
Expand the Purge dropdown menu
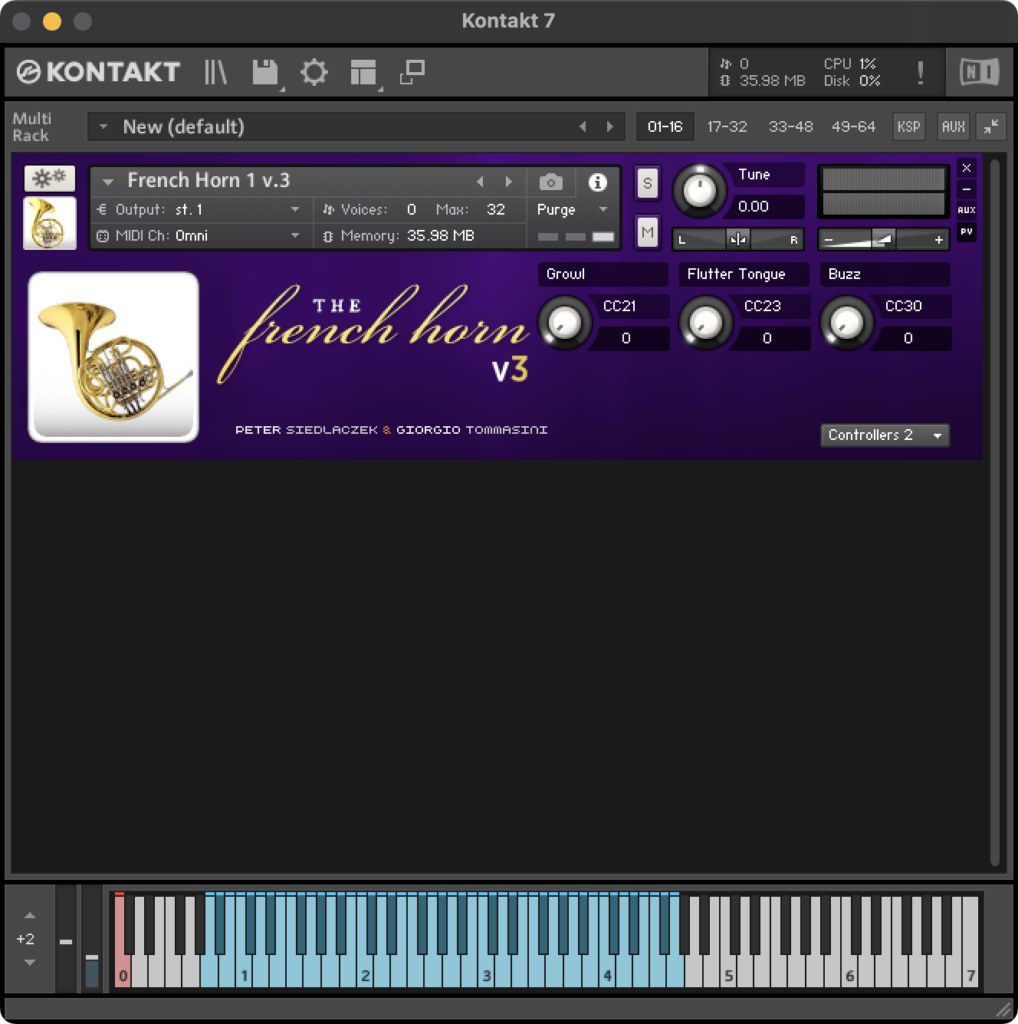(x=573, y=210)
